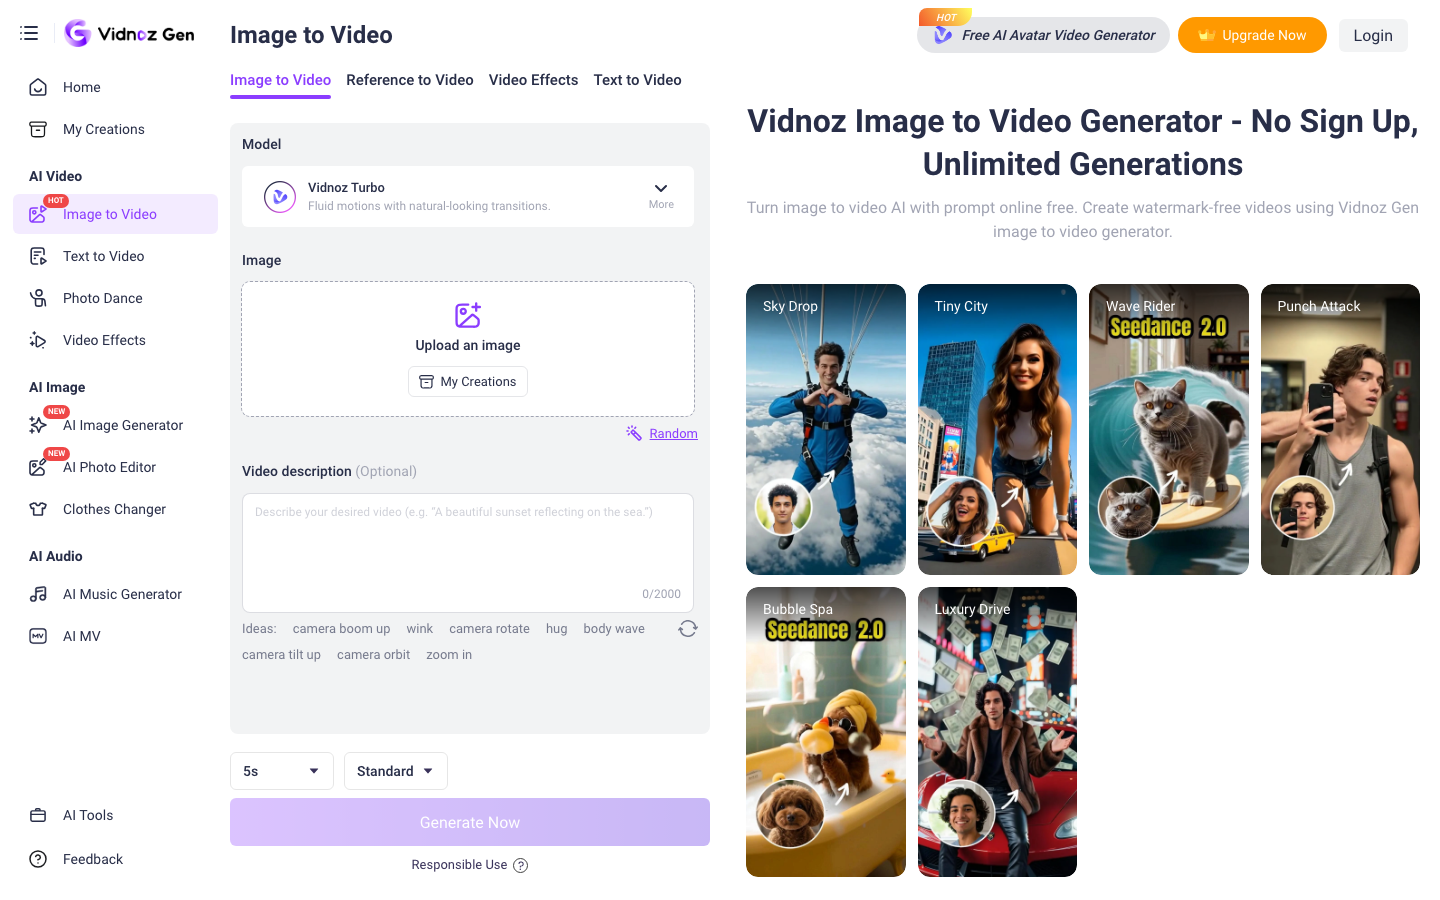Open the Punch Attack sample card
The width and height of the screenshot is (1440, 900).
[1340, 429]
